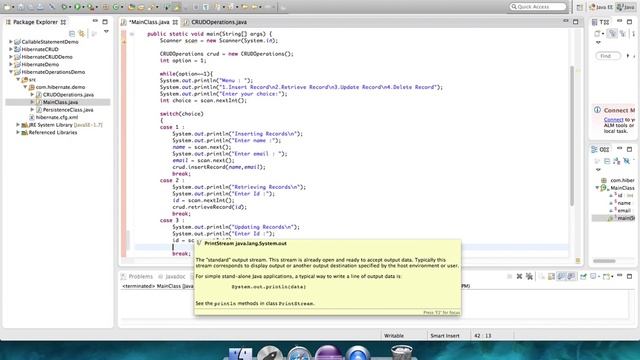
Task: Click the Trash icon in the Dock
Action: 402,353
